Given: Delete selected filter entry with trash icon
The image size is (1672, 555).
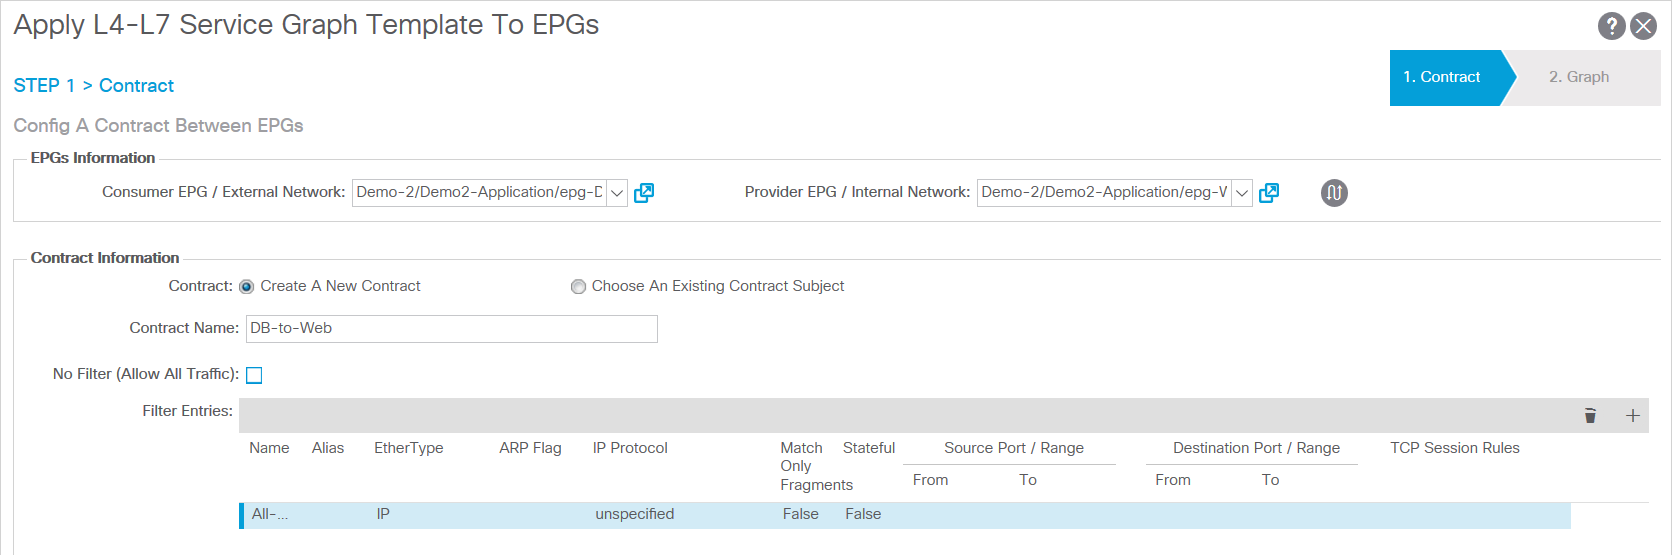Looking at the screenshot, I should (1590, 416).
